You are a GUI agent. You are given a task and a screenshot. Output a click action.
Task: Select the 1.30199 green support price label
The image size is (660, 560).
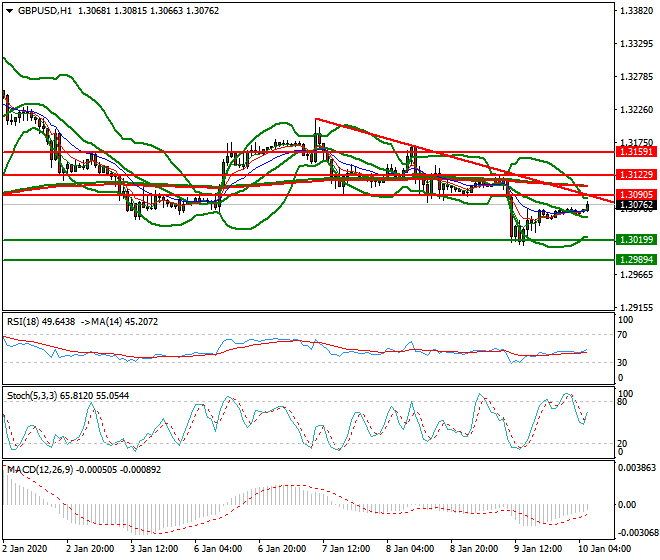[636, 240]
